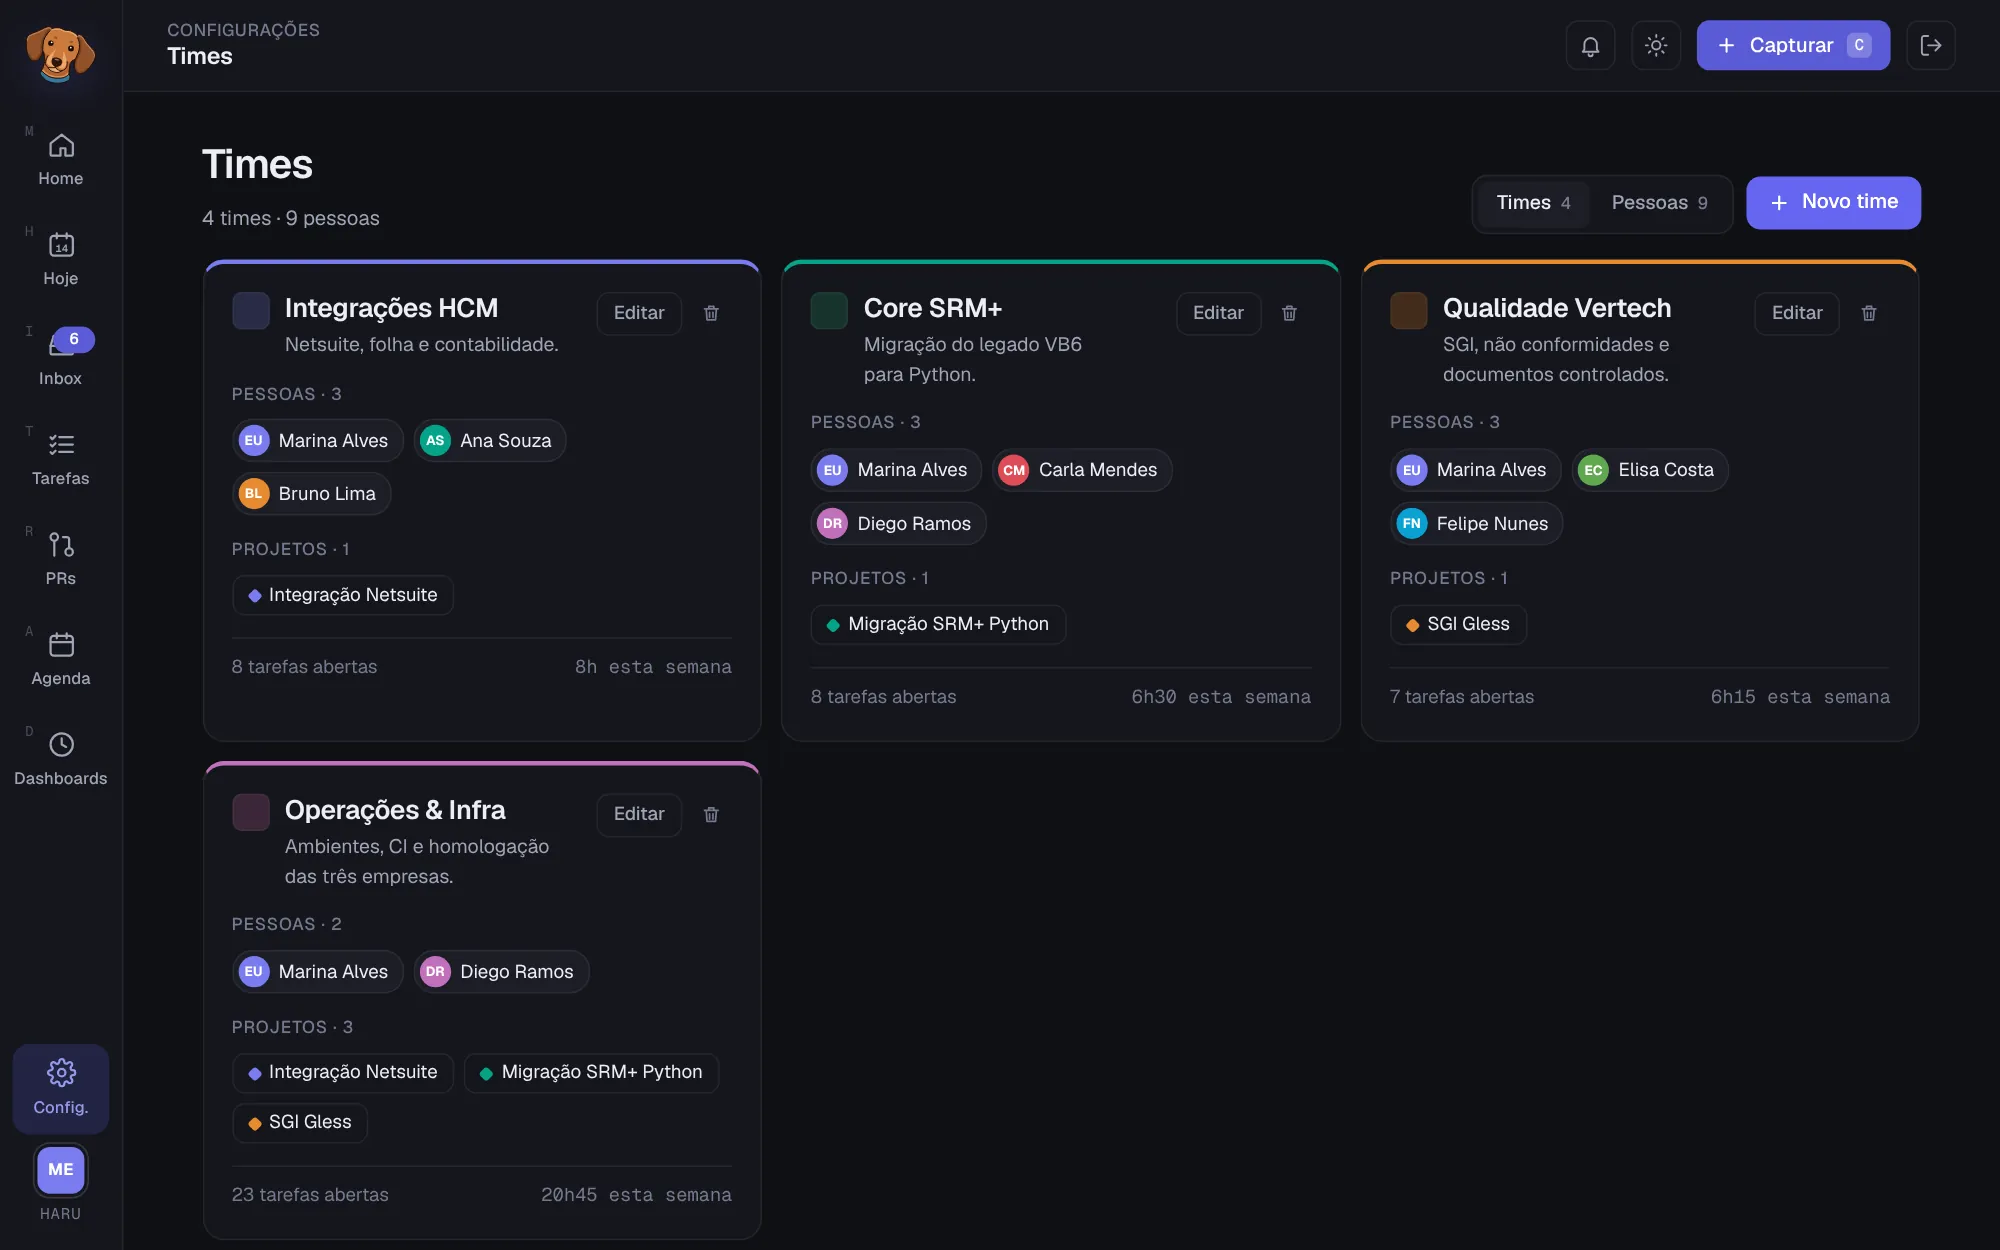
Task: Select Felipe Nunes person chip
Action: coord(1476,524)
